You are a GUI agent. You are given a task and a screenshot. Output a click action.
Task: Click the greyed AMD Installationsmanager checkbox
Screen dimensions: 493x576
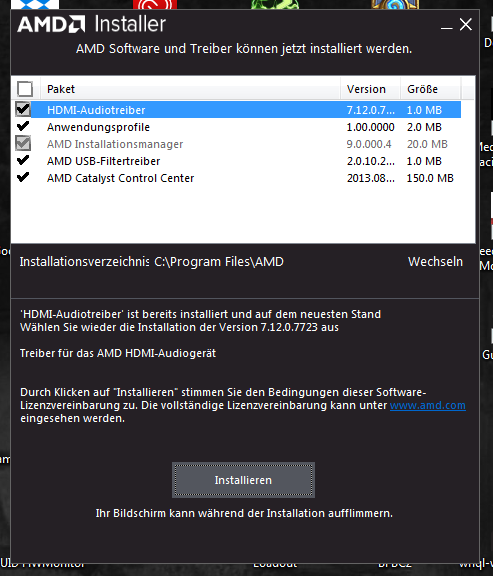(x=23, y=143)
